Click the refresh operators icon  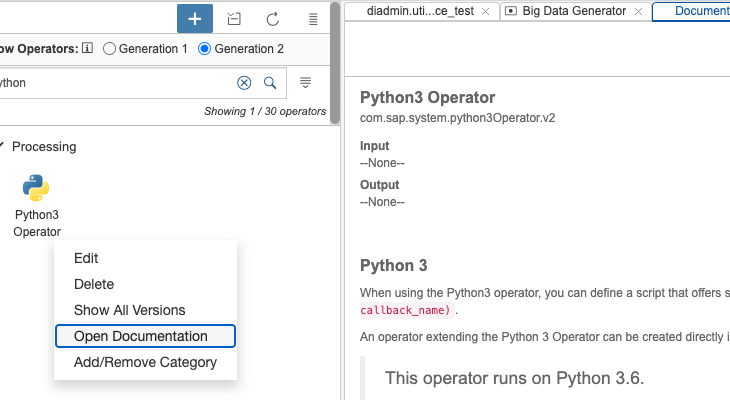pos(272,19)
